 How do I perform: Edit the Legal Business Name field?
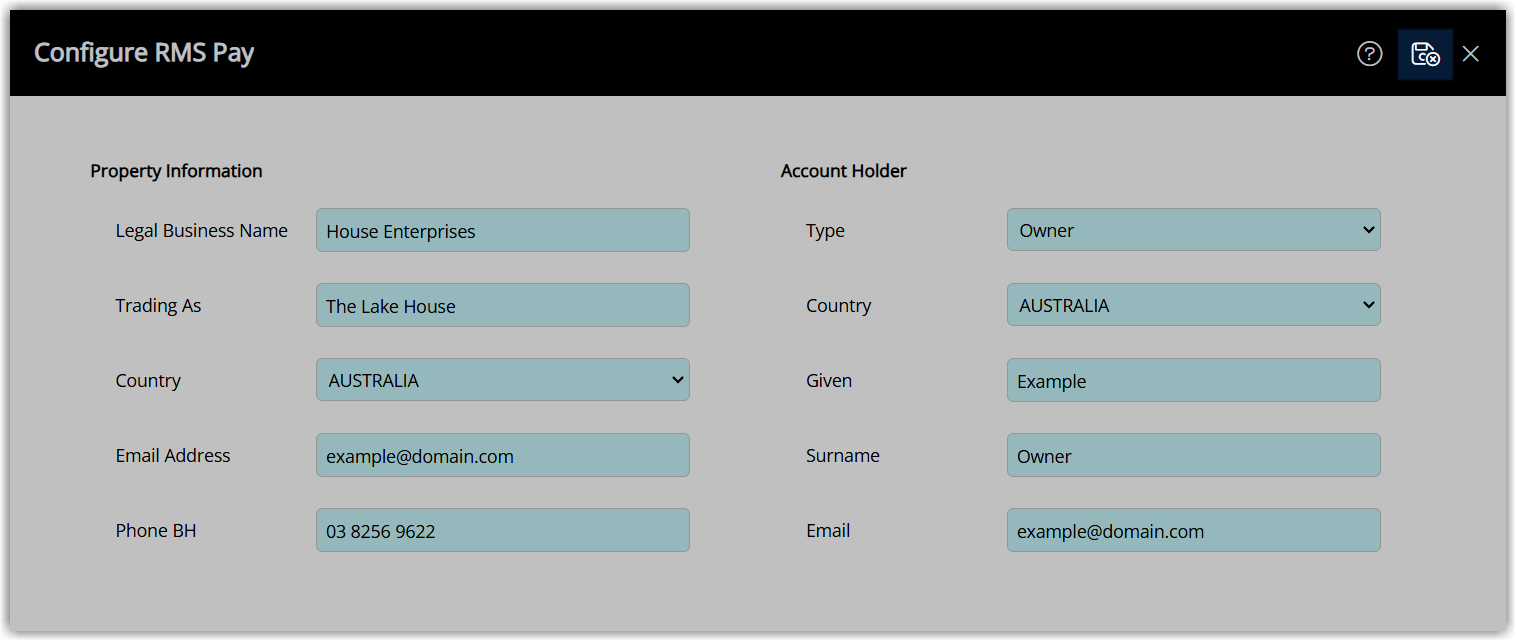(x=503, y=230)
